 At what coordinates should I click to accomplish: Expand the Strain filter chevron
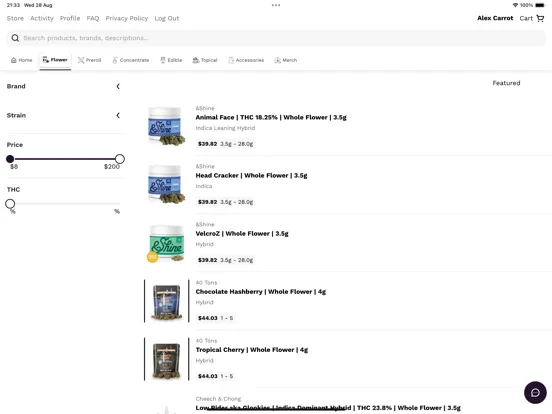(x=118, y=115)
